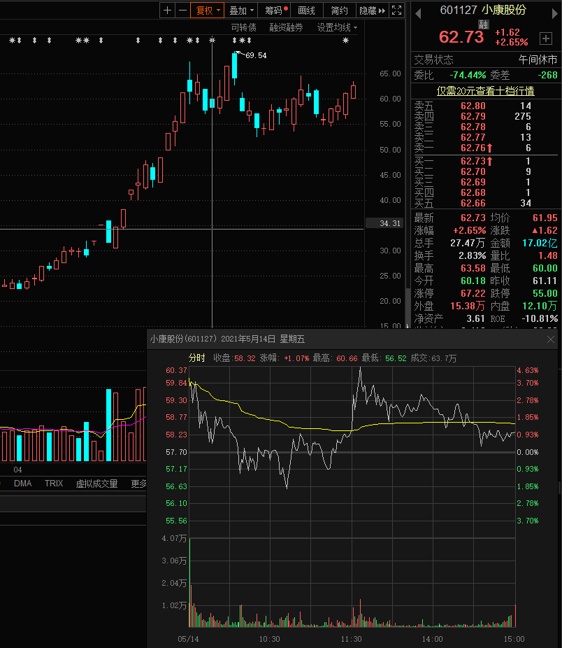Viewport: 562px width, 648px height.
Task: Go to next stock with right arrow
Action: (x=555, y=13)
